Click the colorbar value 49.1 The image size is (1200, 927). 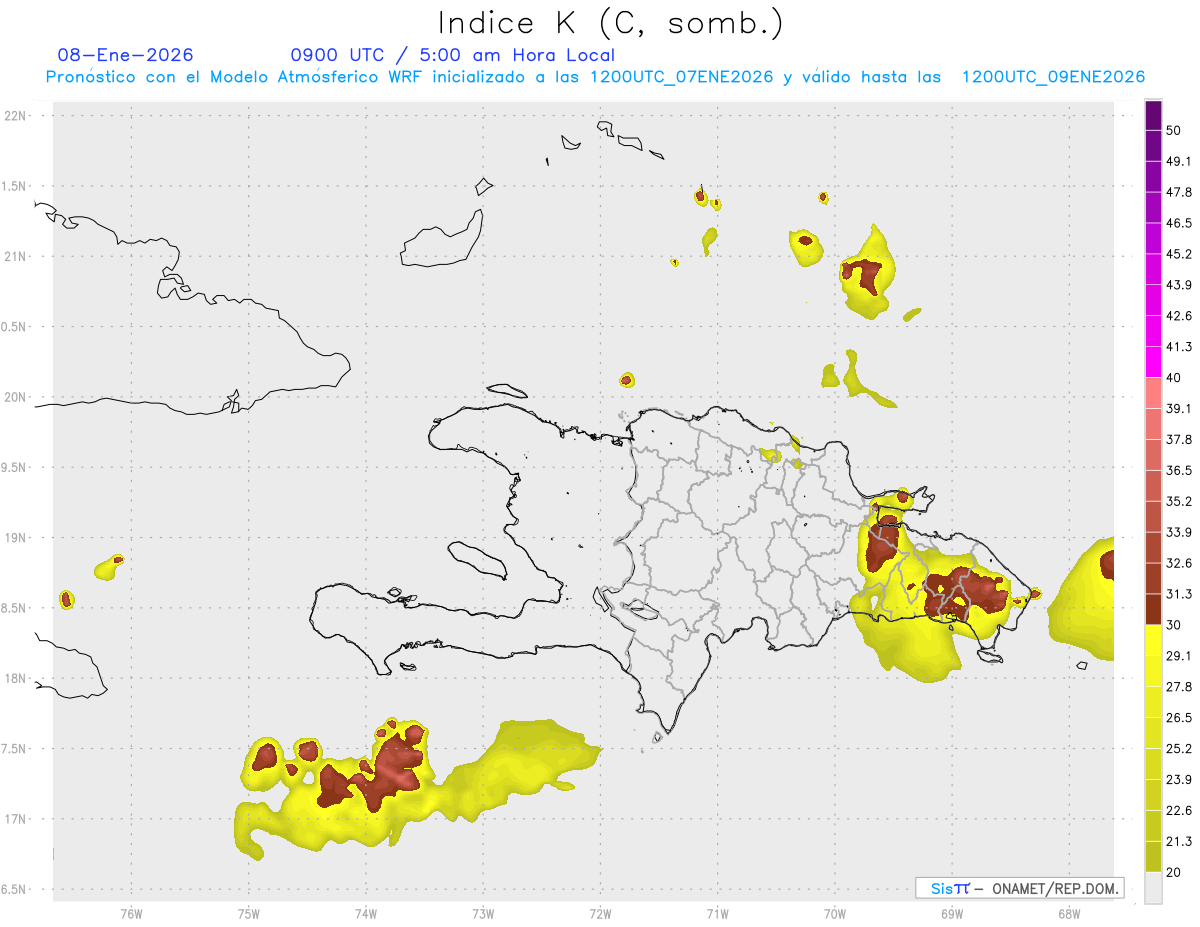pos(1179,161)
